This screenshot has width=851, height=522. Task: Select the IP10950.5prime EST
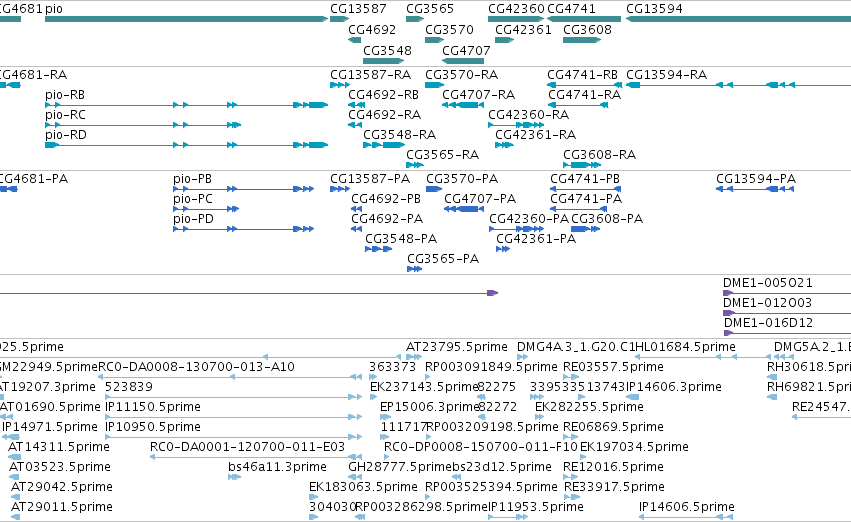pos(233,437)
